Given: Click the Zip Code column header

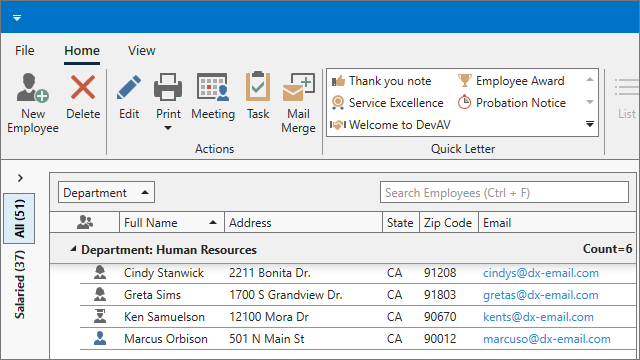Looking at the screenshot, I should 449,222.
